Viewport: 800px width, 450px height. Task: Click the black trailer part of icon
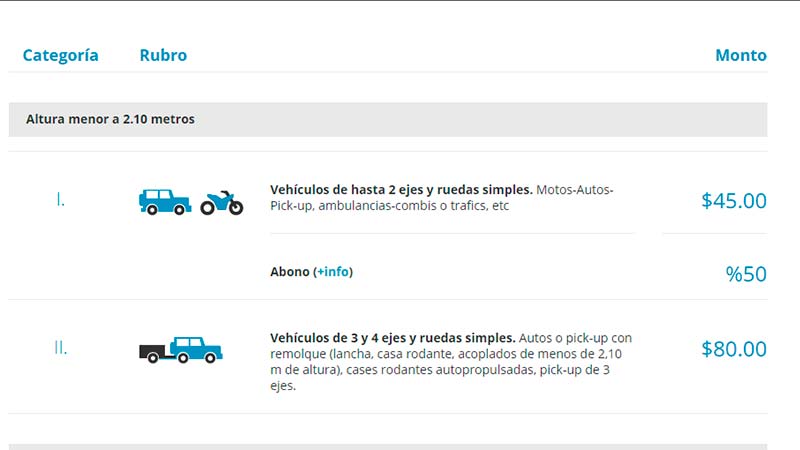pyautogui.click(x=152, y=353)
